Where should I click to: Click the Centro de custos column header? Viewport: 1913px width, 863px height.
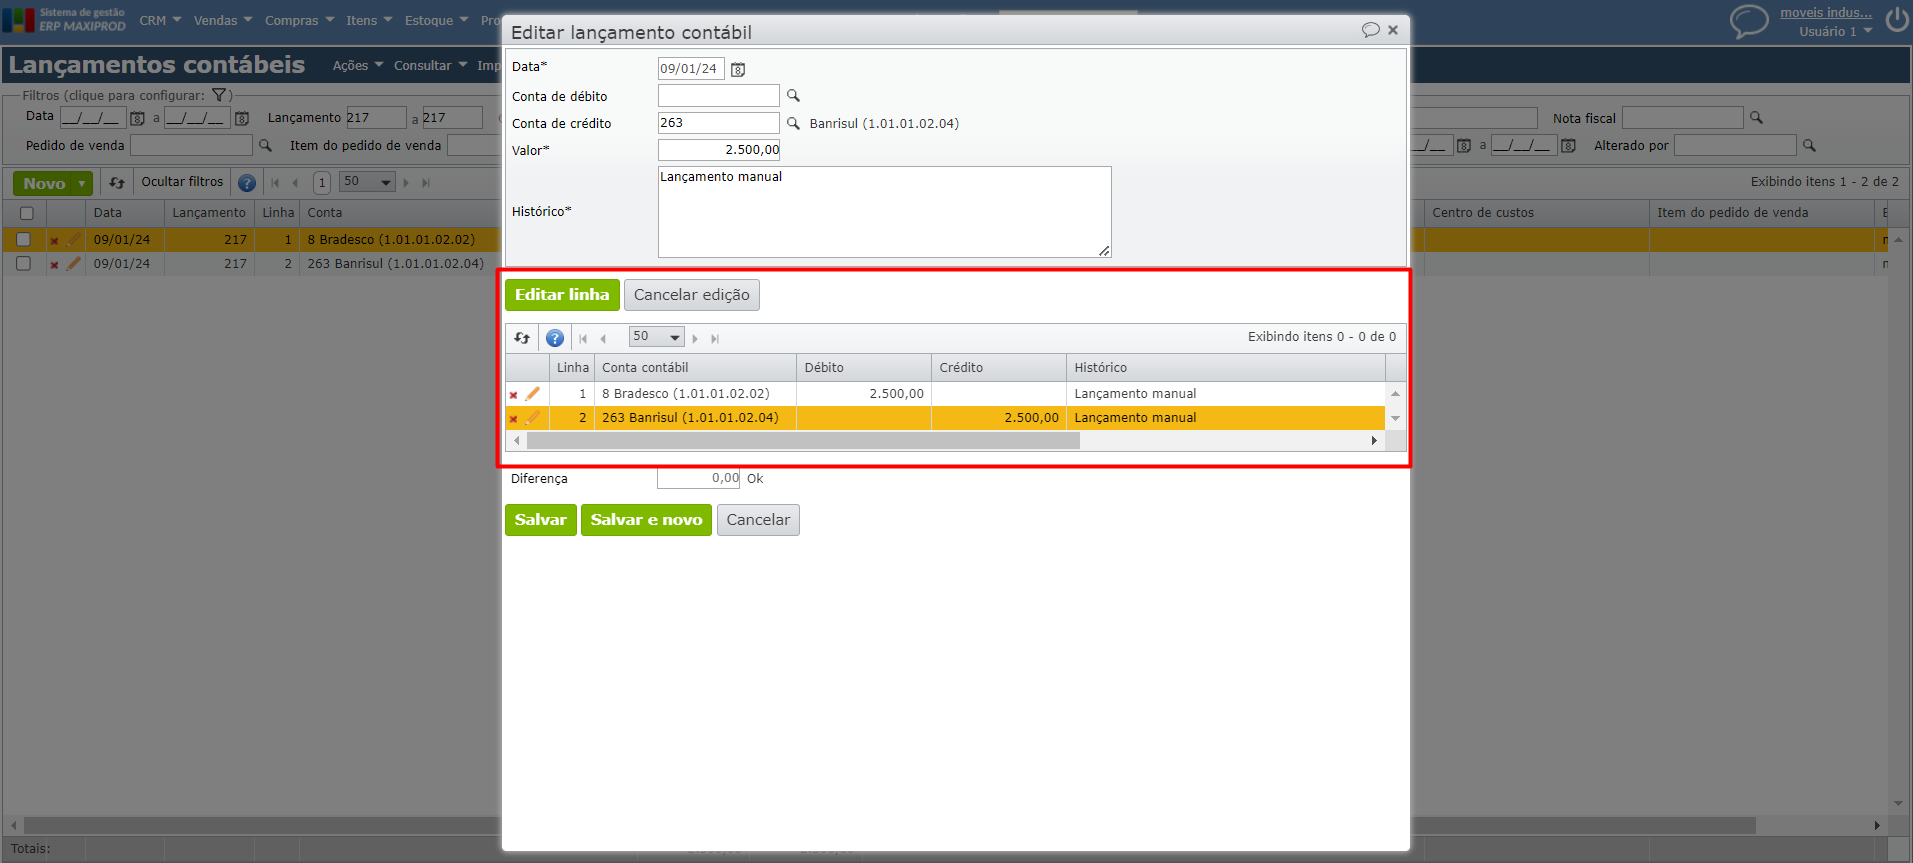[x=1536, y=213]
